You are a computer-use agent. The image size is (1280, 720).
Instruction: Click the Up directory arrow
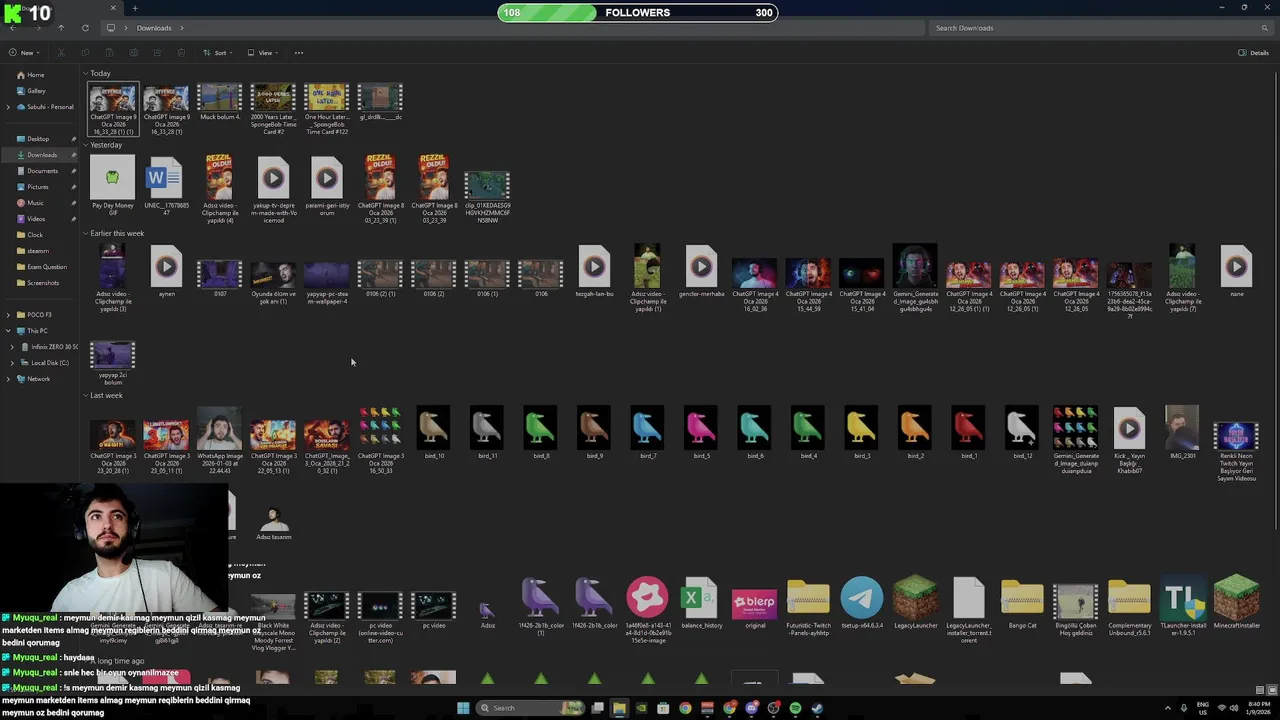click(x=61, y=28)
